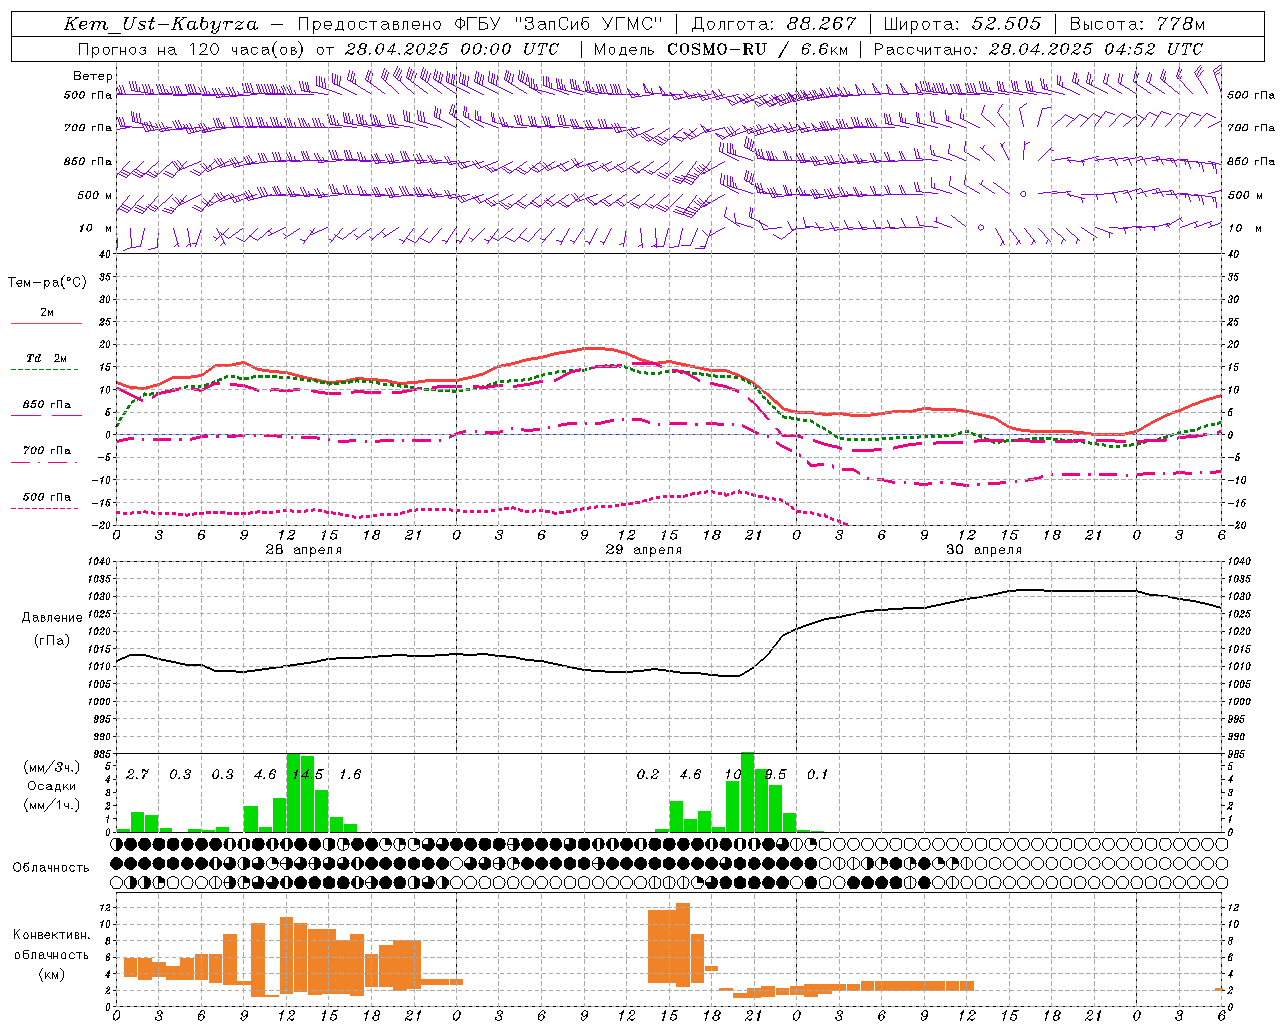The image size is (1280, 1024).
Task: Click the elevation text Высота: 778м
Action: (1137, 24)
